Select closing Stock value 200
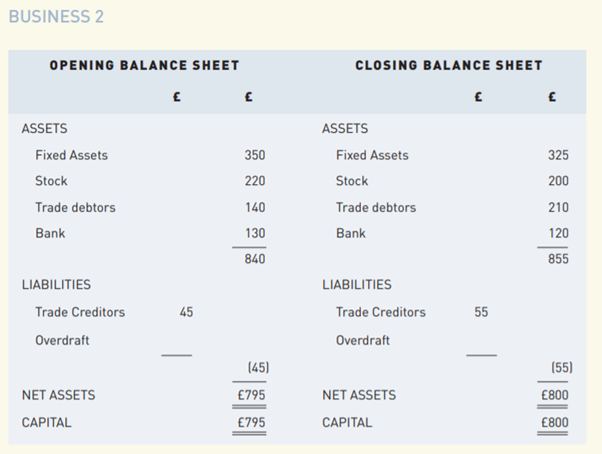 [x=558, y=181]
